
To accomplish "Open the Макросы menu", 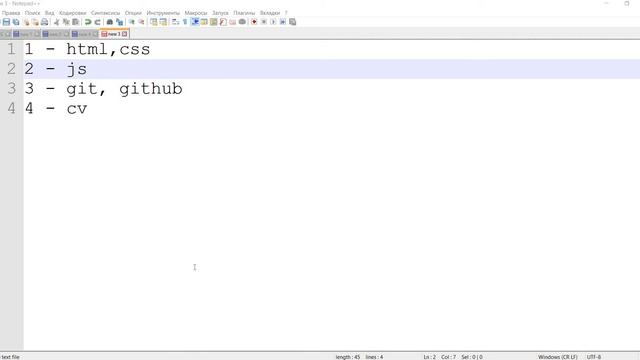I will (x=196, y=13).
